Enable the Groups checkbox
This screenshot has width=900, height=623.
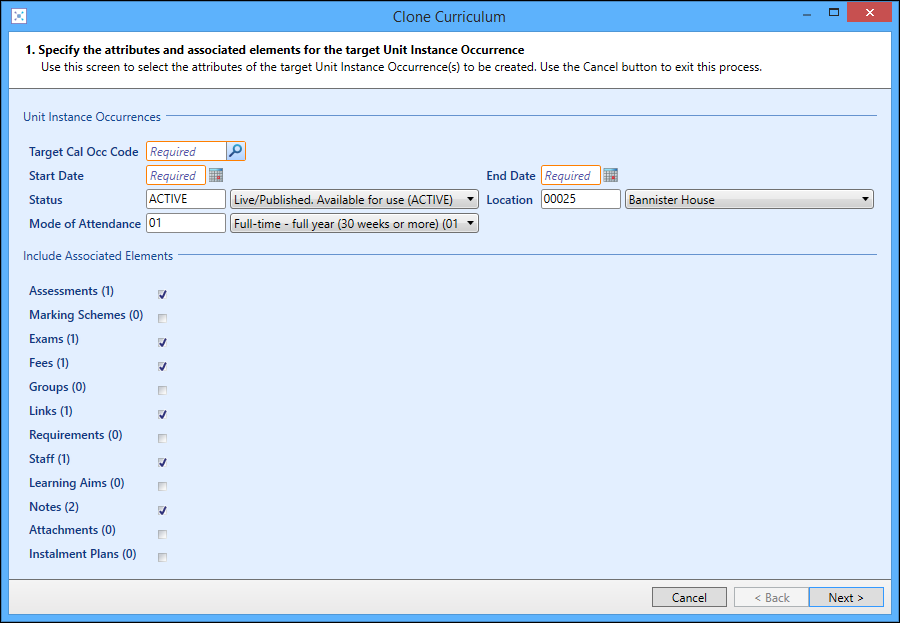pos(162,390)
